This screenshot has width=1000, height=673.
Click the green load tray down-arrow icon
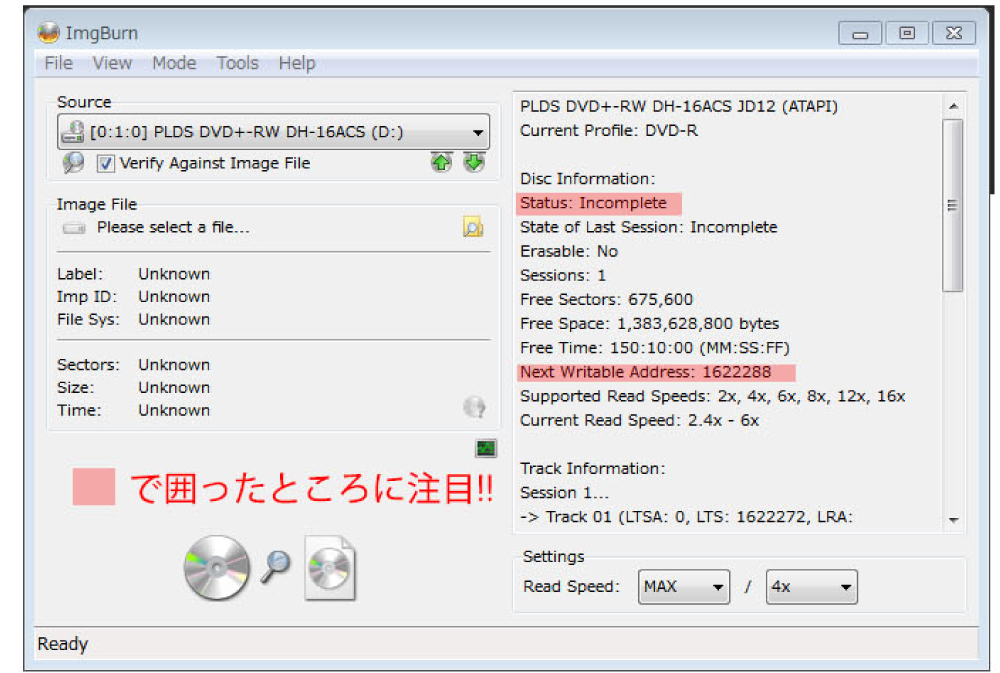pyautogui.click(x=474, y=163)
